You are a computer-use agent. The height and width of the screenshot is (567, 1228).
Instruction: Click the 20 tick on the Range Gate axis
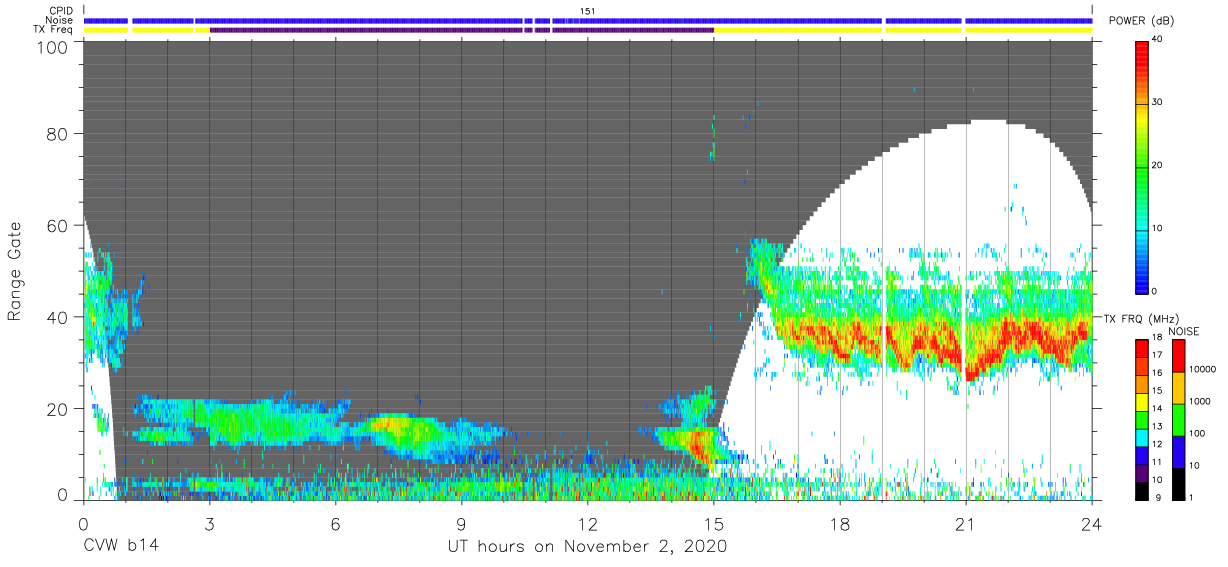click(58, 409)
